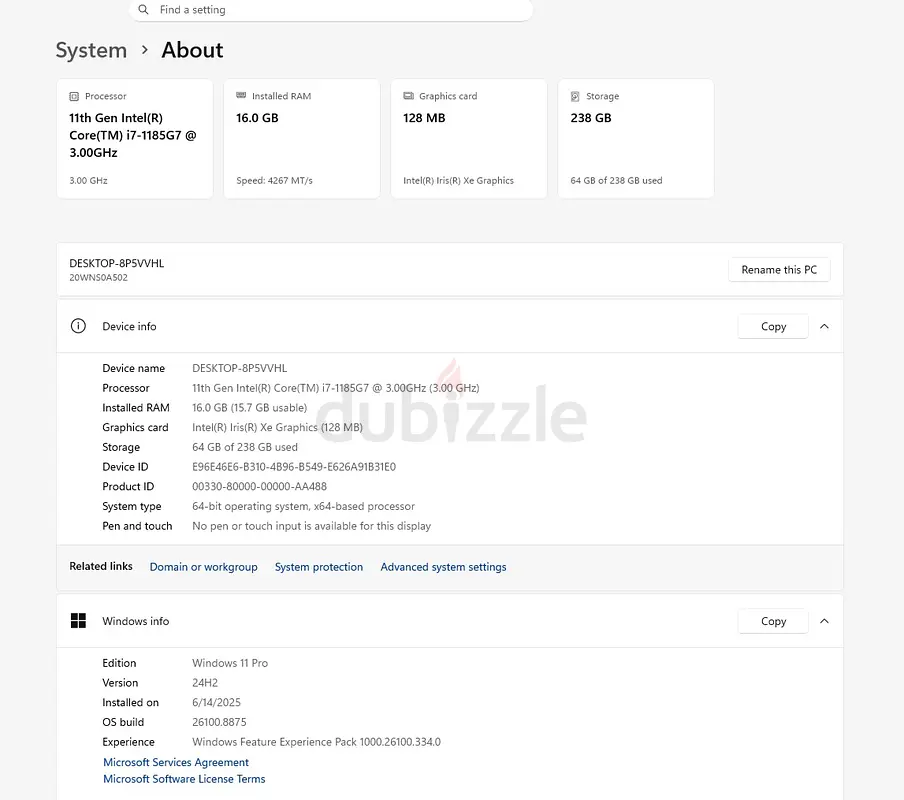Collapse the Windows info section chevron

click(824, 621)
